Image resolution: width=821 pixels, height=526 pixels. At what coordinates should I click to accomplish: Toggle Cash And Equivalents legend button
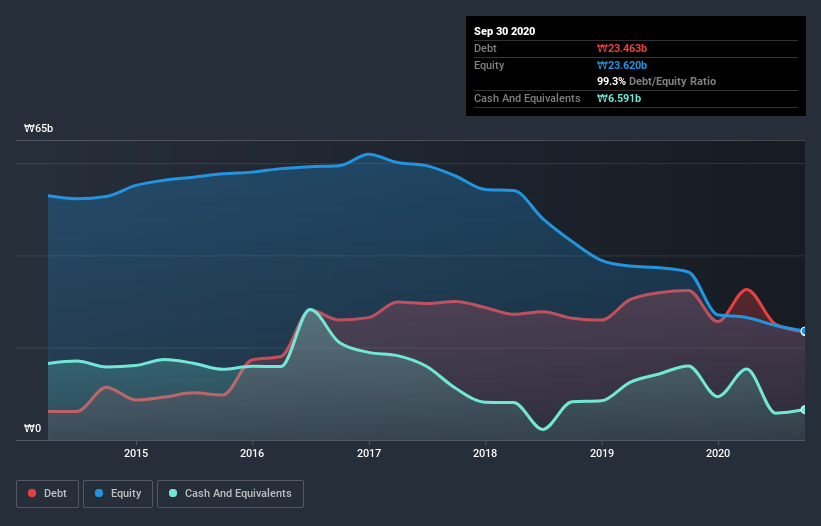click(x=230, y=494)
